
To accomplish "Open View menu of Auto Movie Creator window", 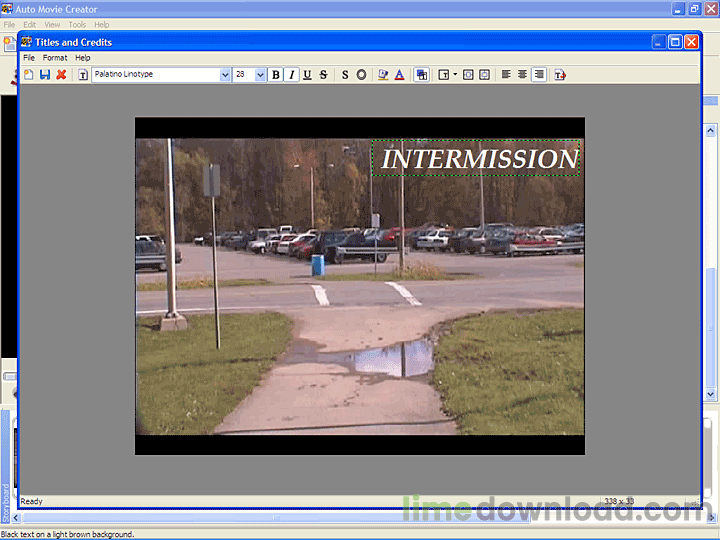I will 52,25.
